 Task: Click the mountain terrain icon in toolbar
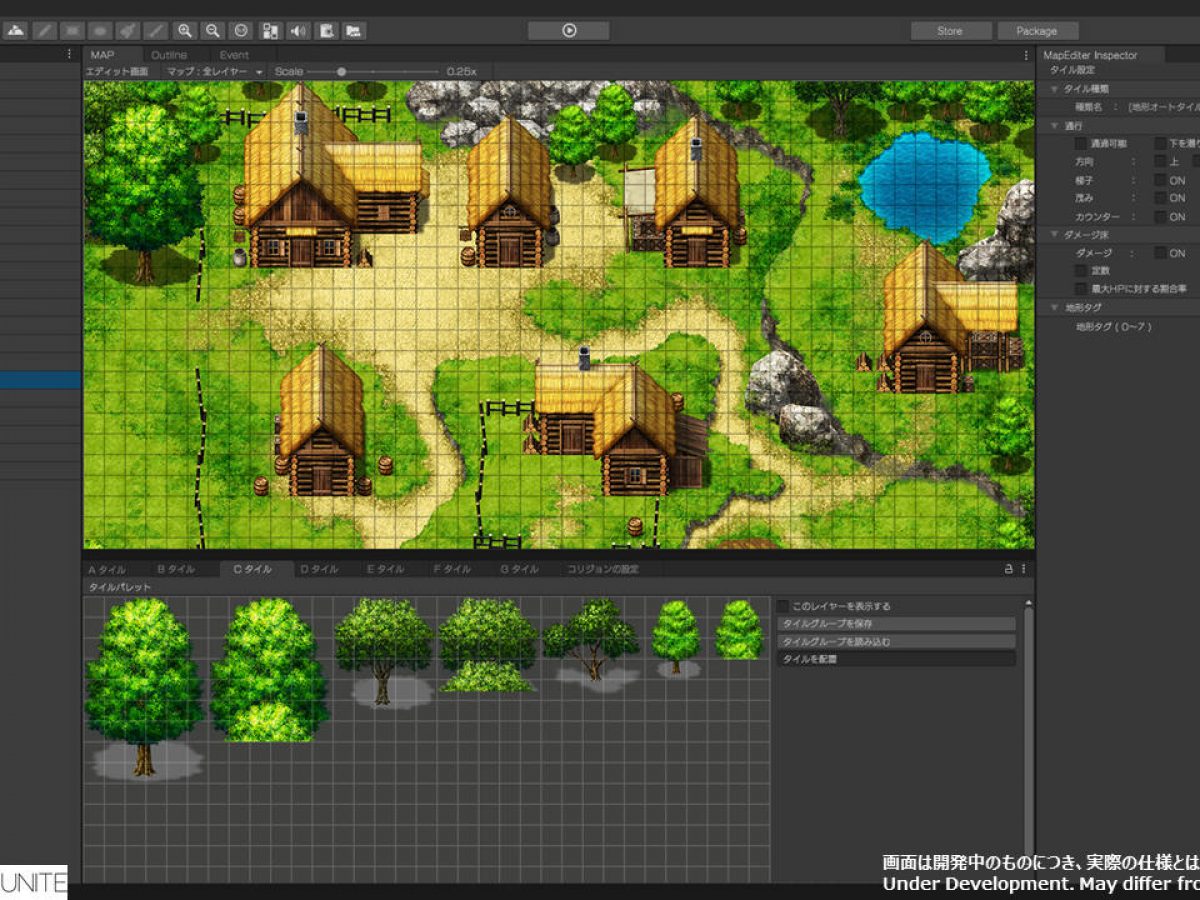[16, 31]
